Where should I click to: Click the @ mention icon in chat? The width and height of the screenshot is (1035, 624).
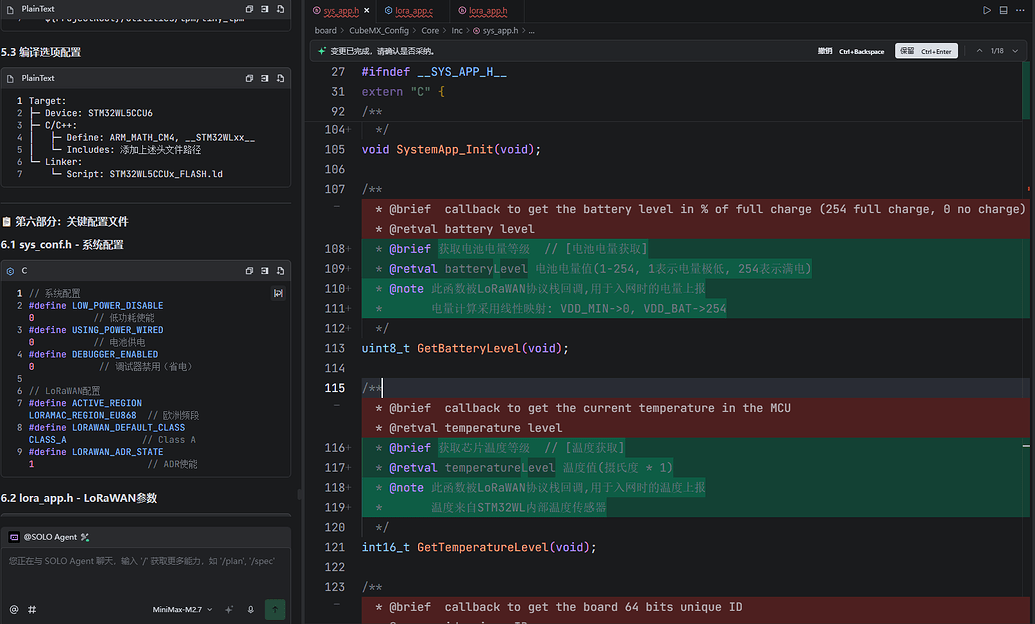(x=14, y=609)
